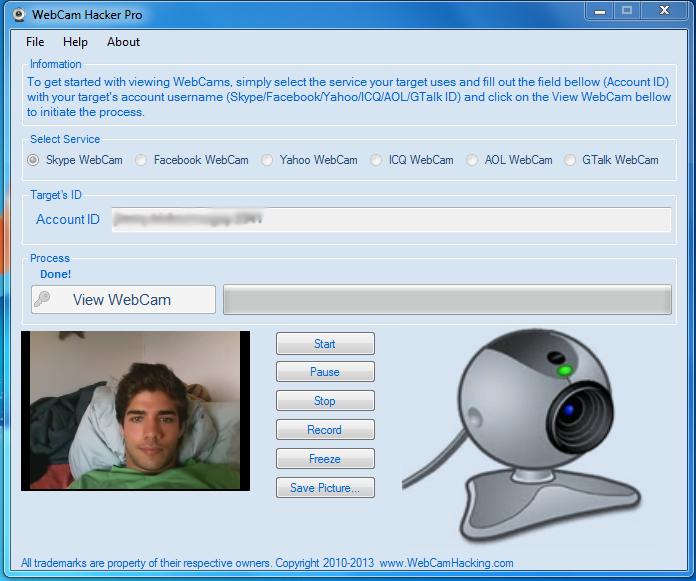Click the Start button

point(325,344)
